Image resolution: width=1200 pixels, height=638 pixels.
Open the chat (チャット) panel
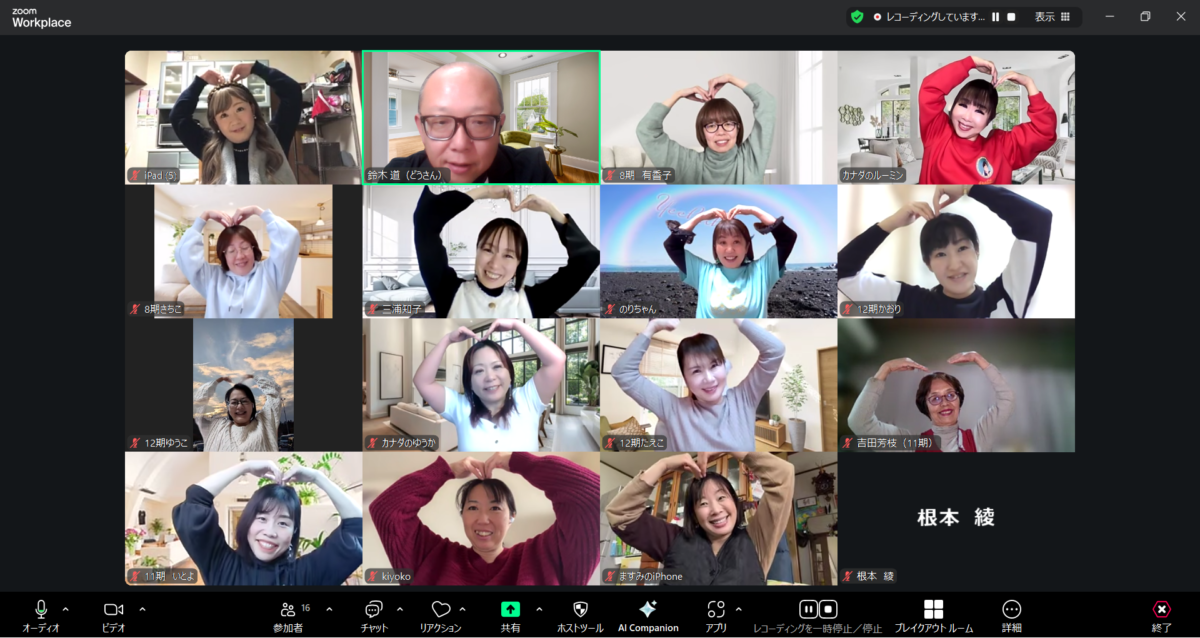(x=374, y=609)
